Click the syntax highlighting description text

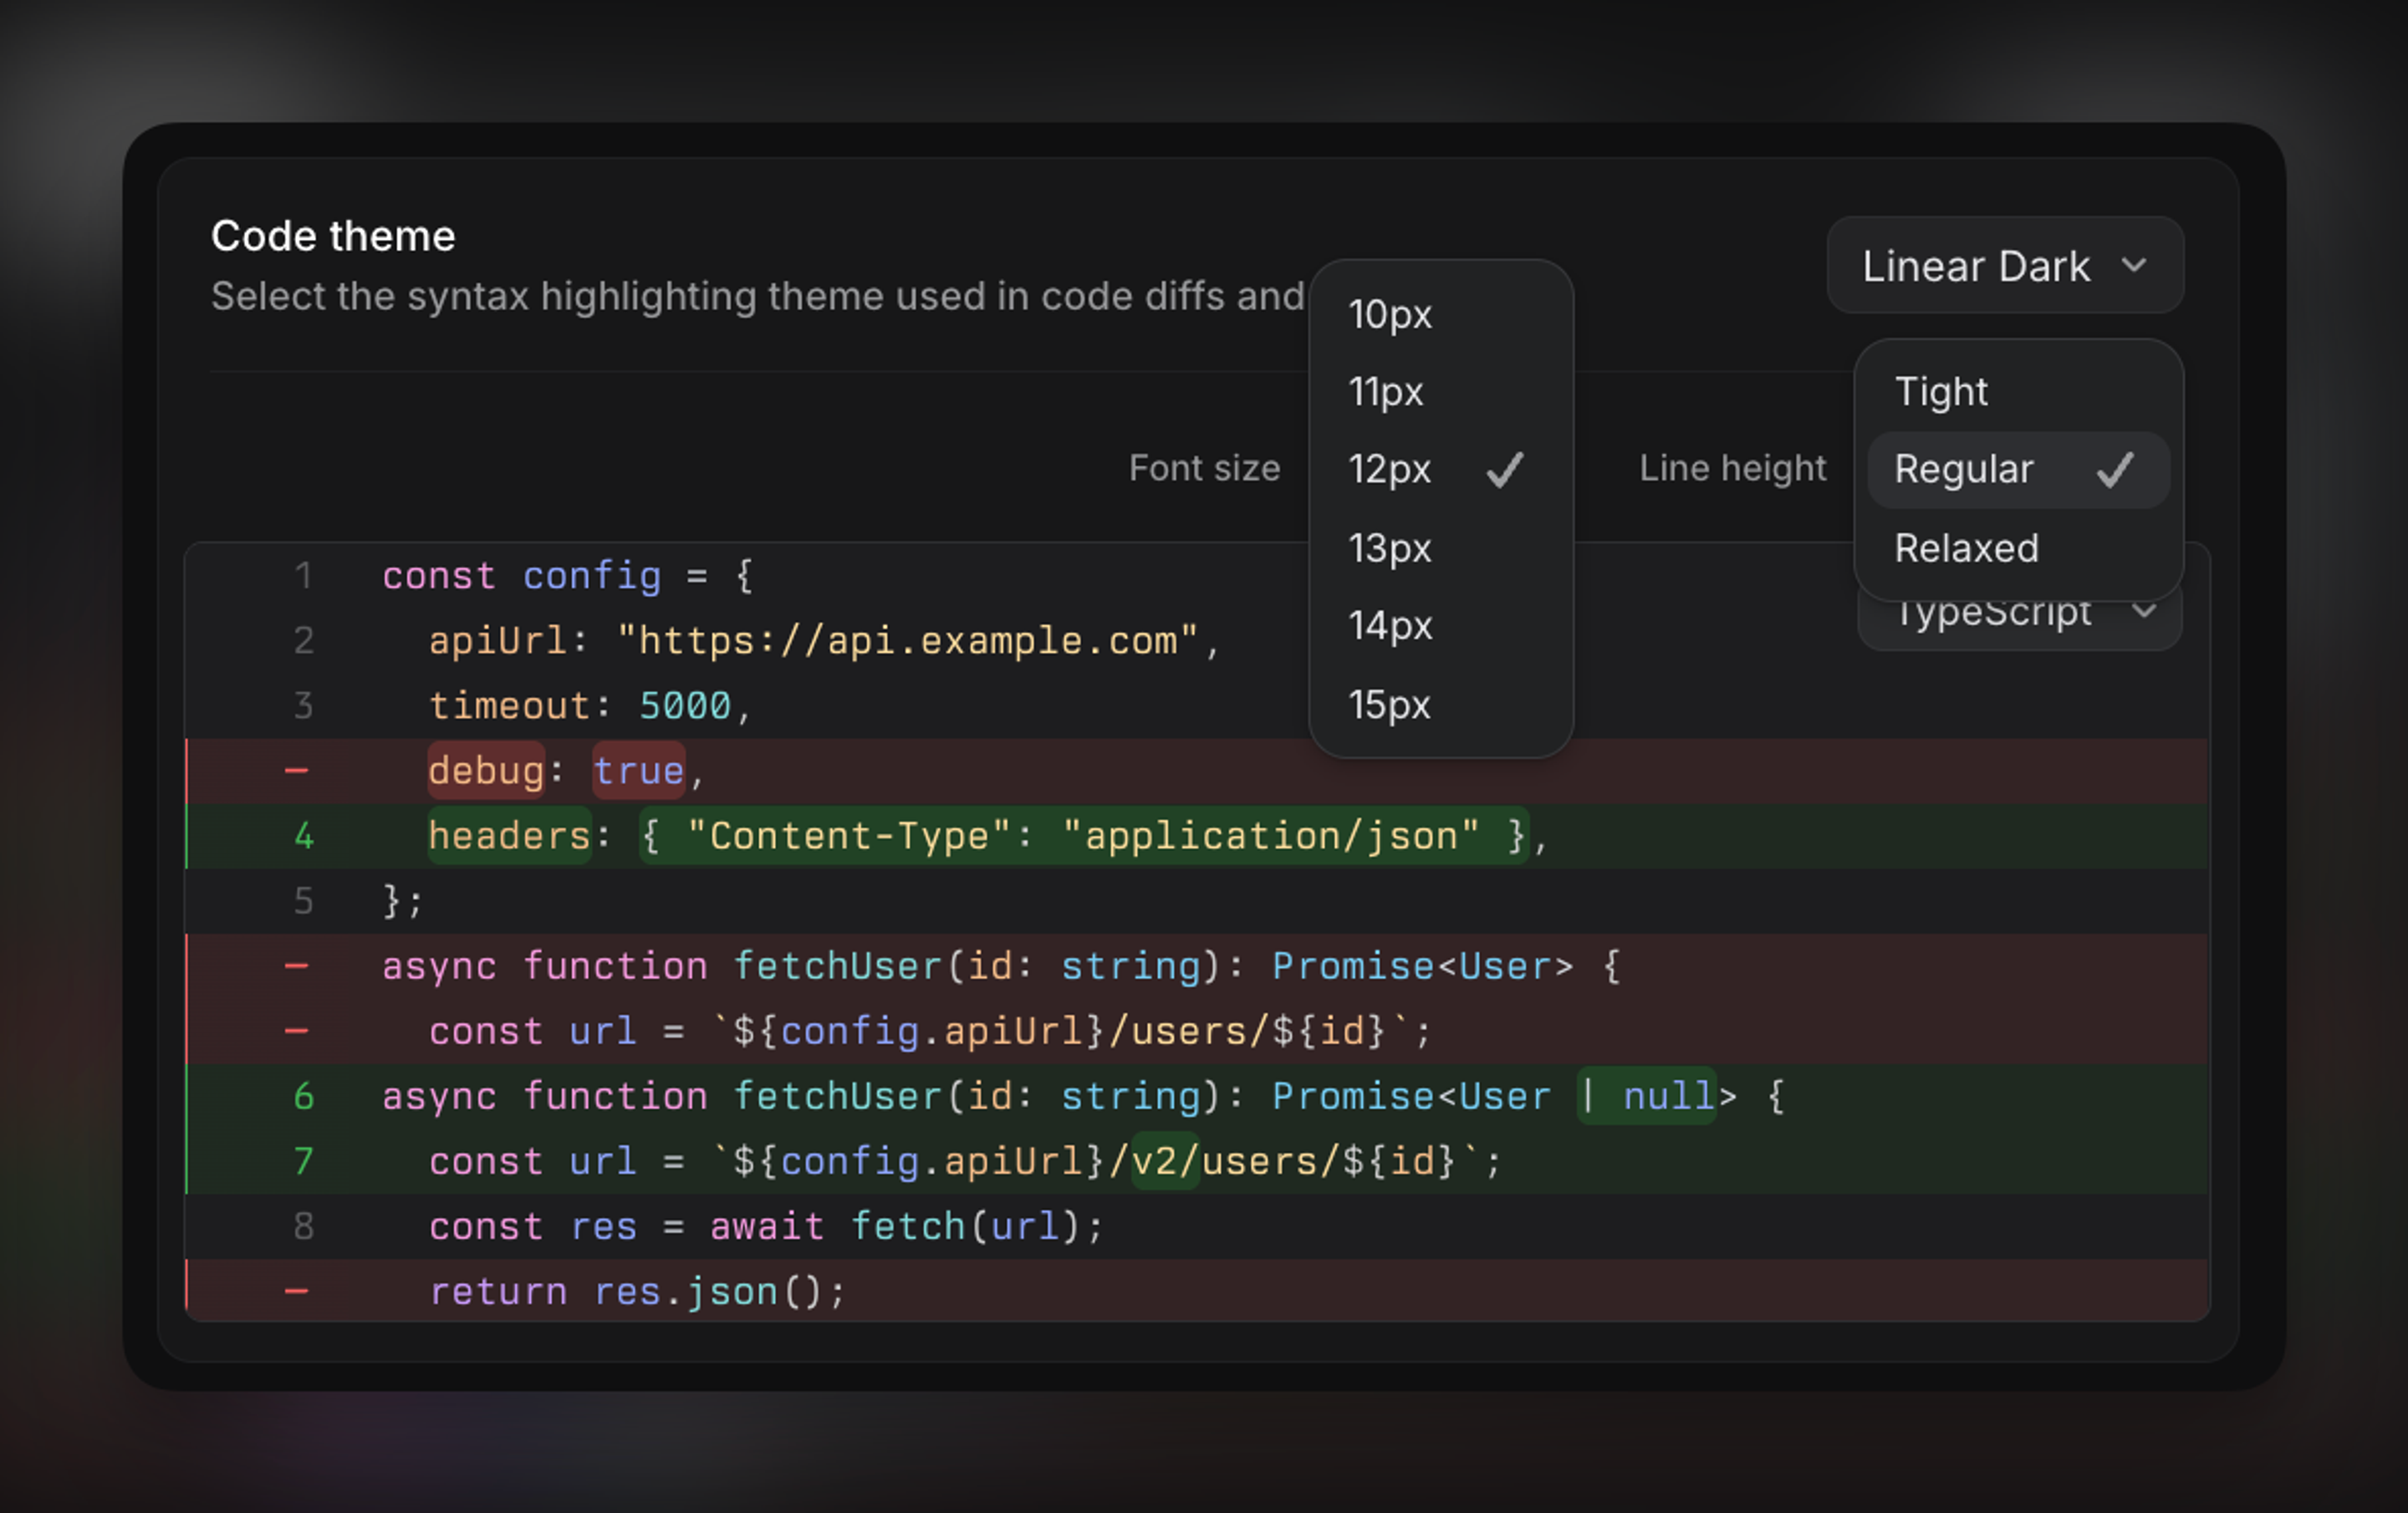757,296
